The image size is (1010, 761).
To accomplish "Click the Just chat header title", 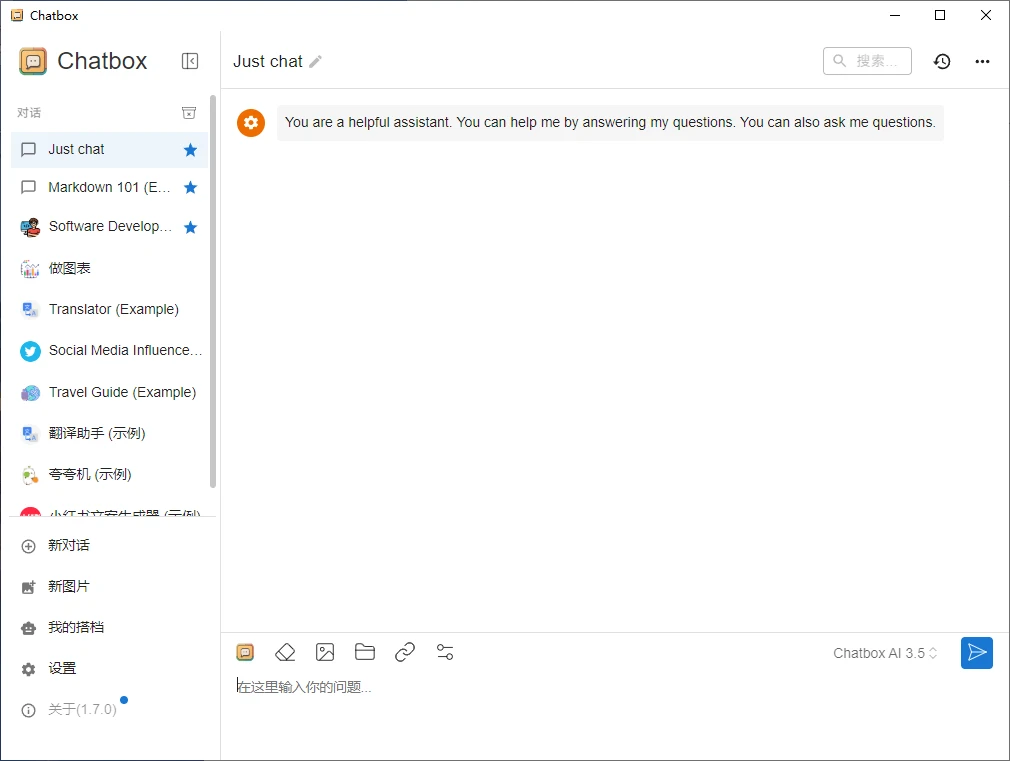I will coord(267,61).
